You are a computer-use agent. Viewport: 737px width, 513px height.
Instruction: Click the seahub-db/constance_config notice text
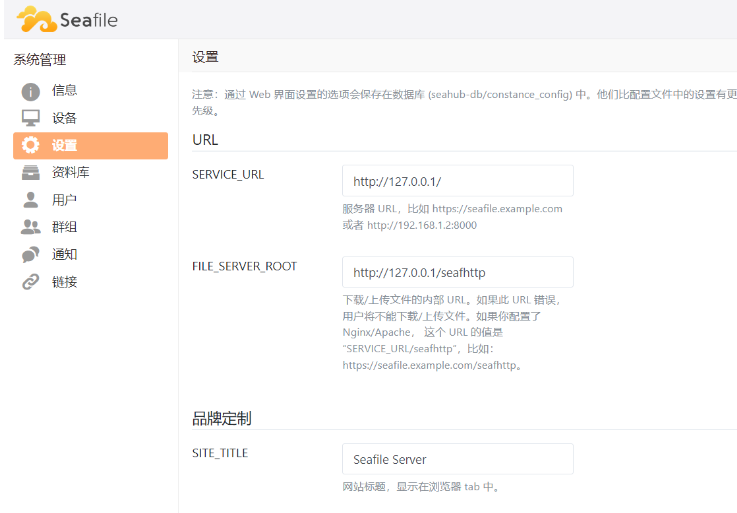tap(500, 95)
